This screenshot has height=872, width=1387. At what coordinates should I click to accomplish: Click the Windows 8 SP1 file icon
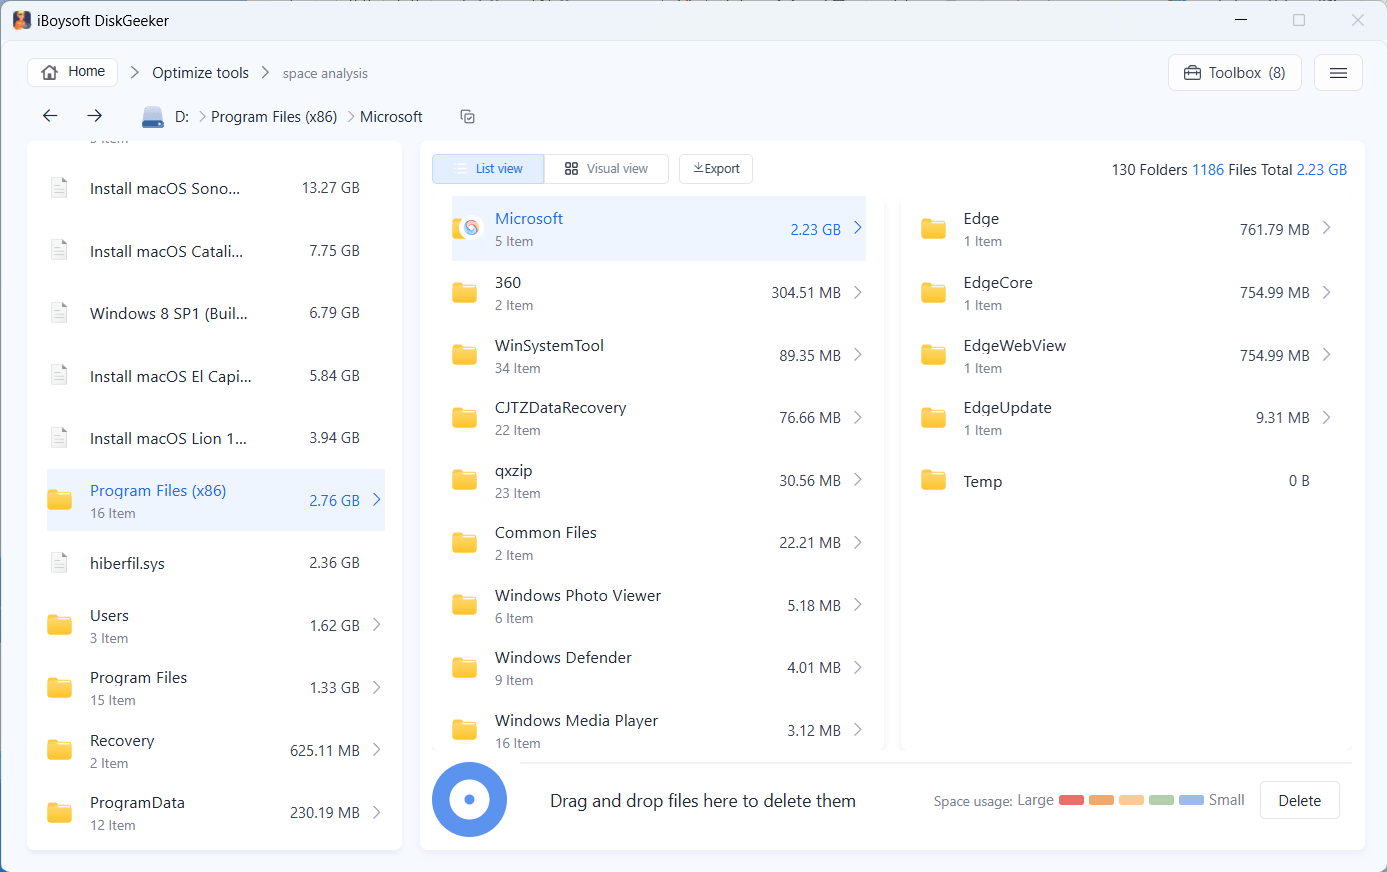pos(59,313)
